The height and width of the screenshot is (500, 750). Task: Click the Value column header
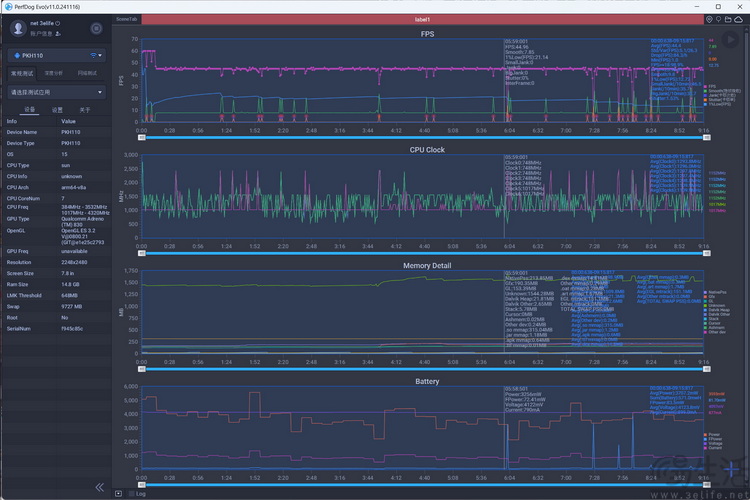click(68, 121)
